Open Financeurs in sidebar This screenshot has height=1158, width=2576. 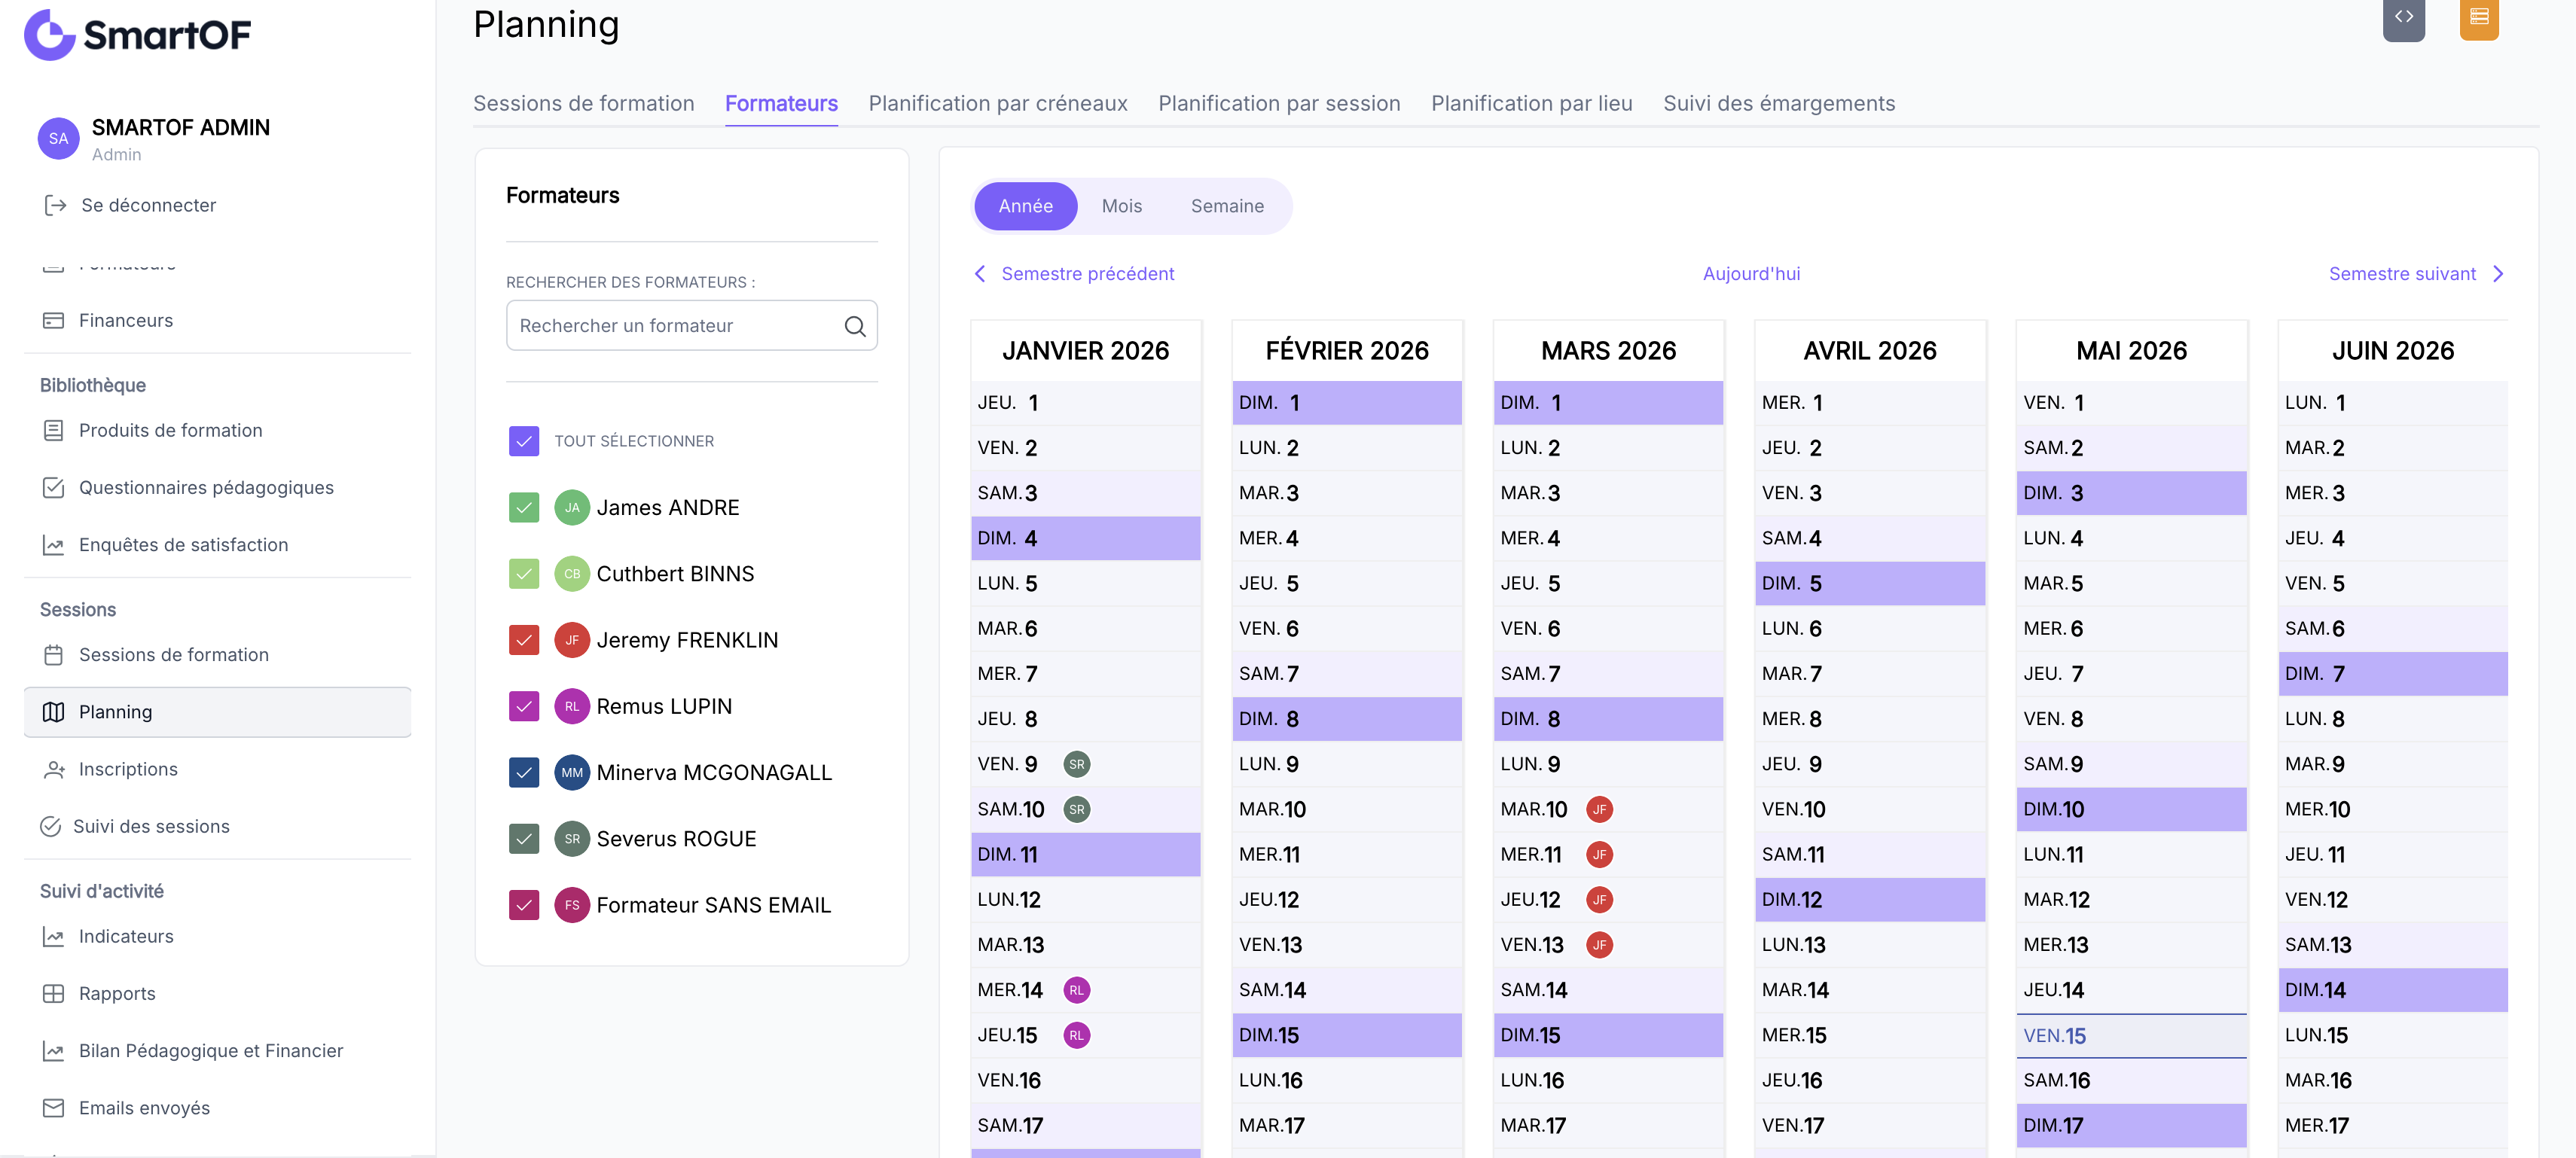[217, 320]
